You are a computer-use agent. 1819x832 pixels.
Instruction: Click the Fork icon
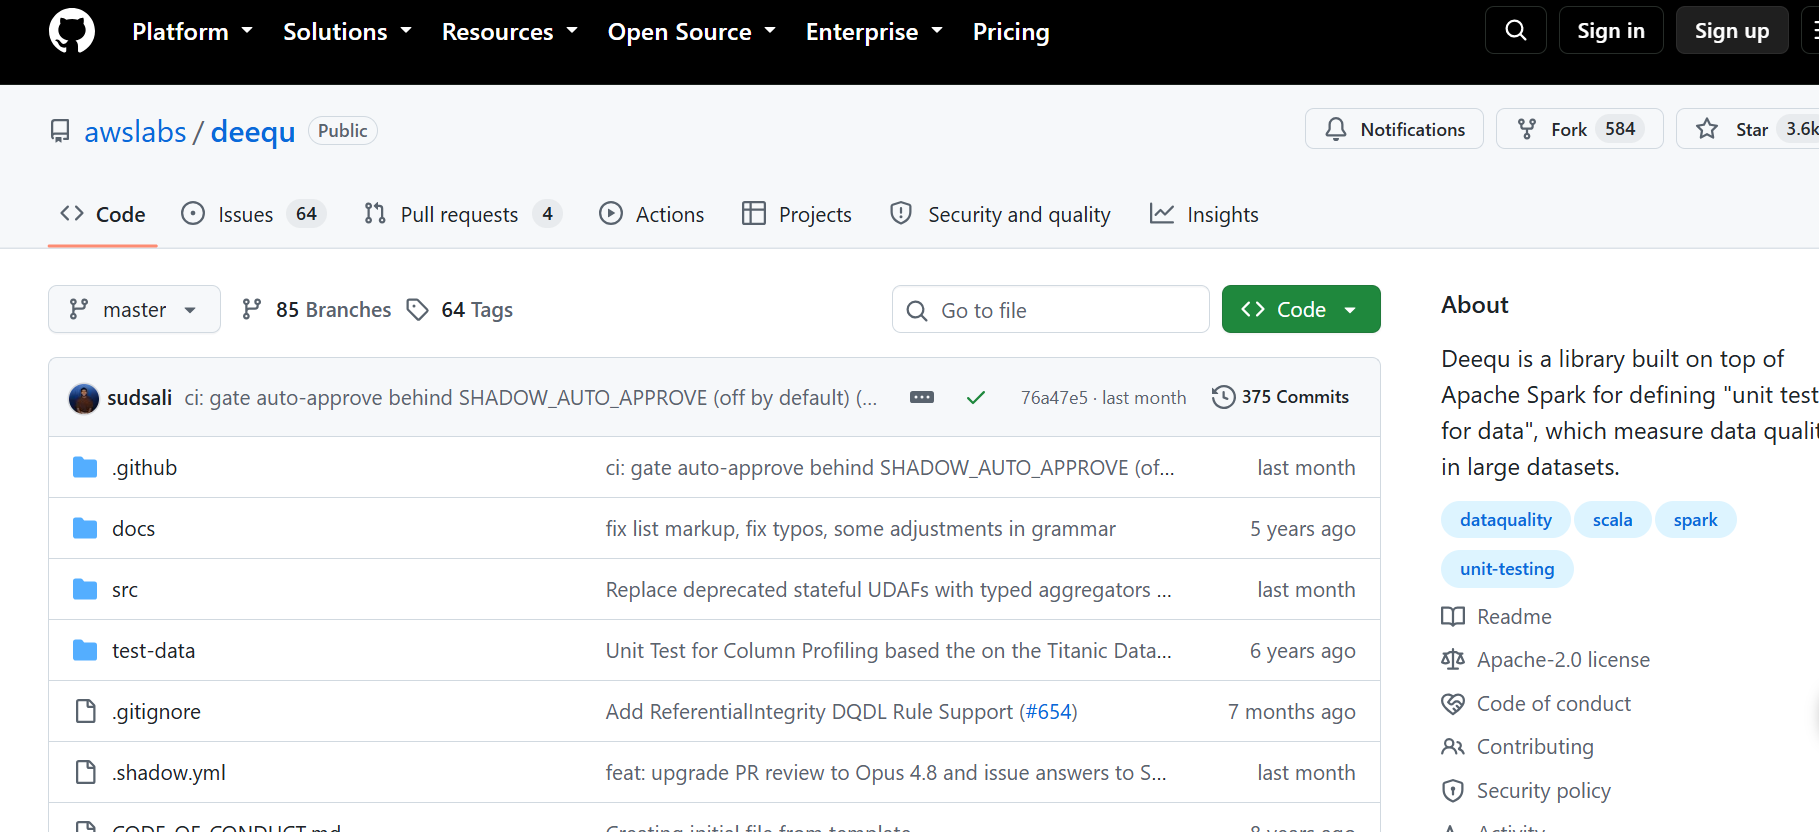(1527, 129)
